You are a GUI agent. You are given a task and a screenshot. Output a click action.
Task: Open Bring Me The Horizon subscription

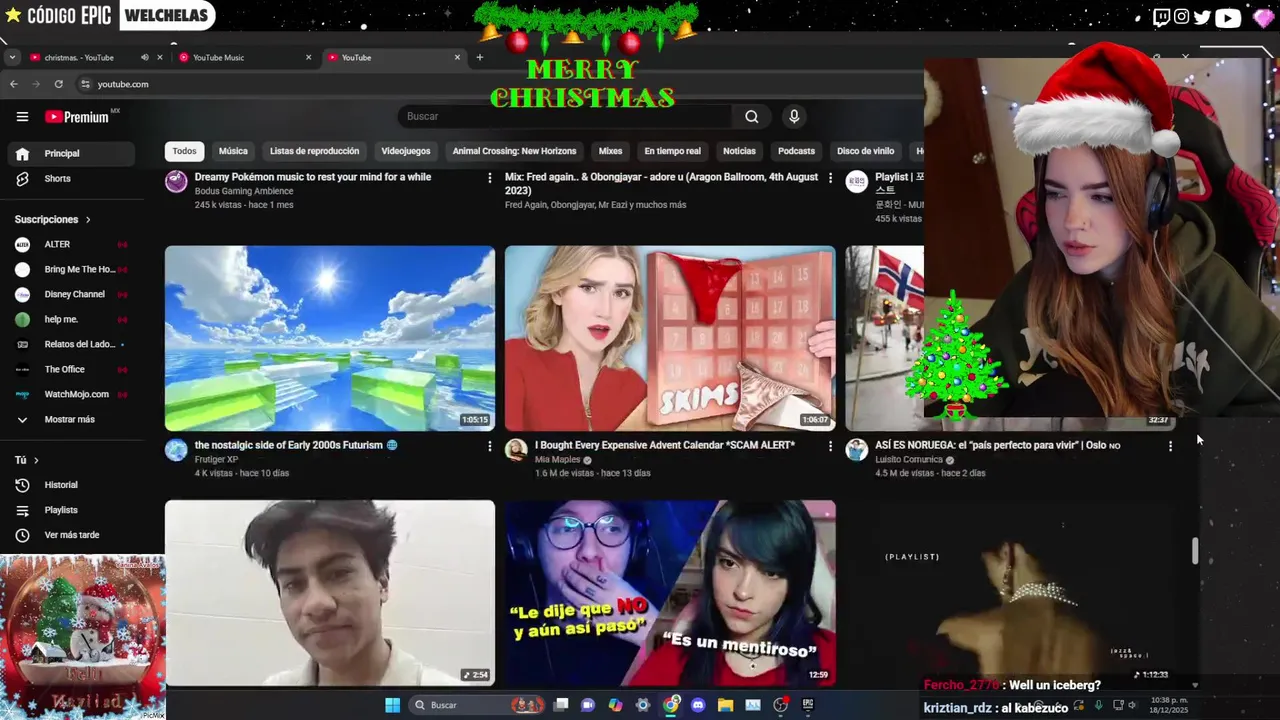pos(70,270)
